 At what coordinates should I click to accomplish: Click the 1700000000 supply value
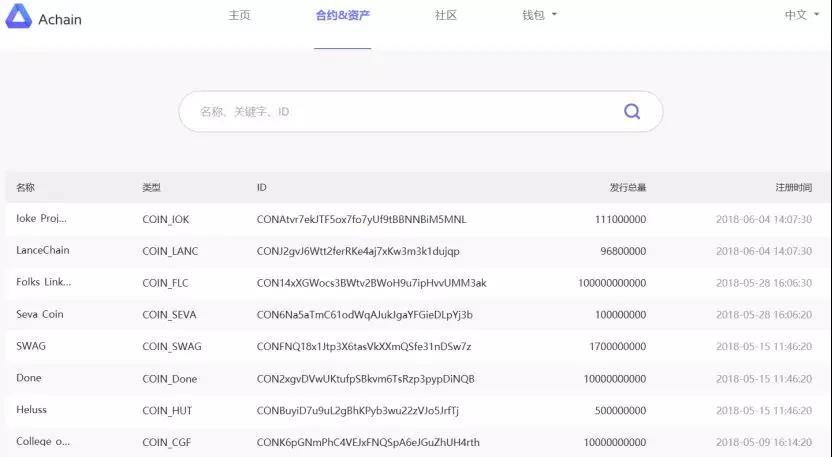click(x=618, y=347)
